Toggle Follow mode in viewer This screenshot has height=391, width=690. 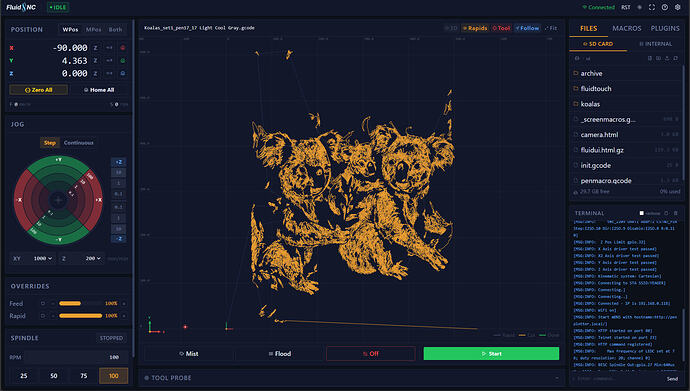click(x=527, y=28)
